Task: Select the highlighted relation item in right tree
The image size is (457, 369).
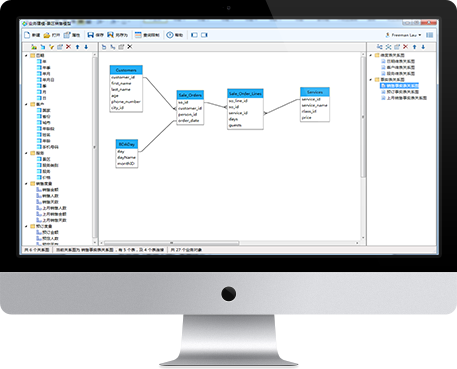Action: point(399,86)
